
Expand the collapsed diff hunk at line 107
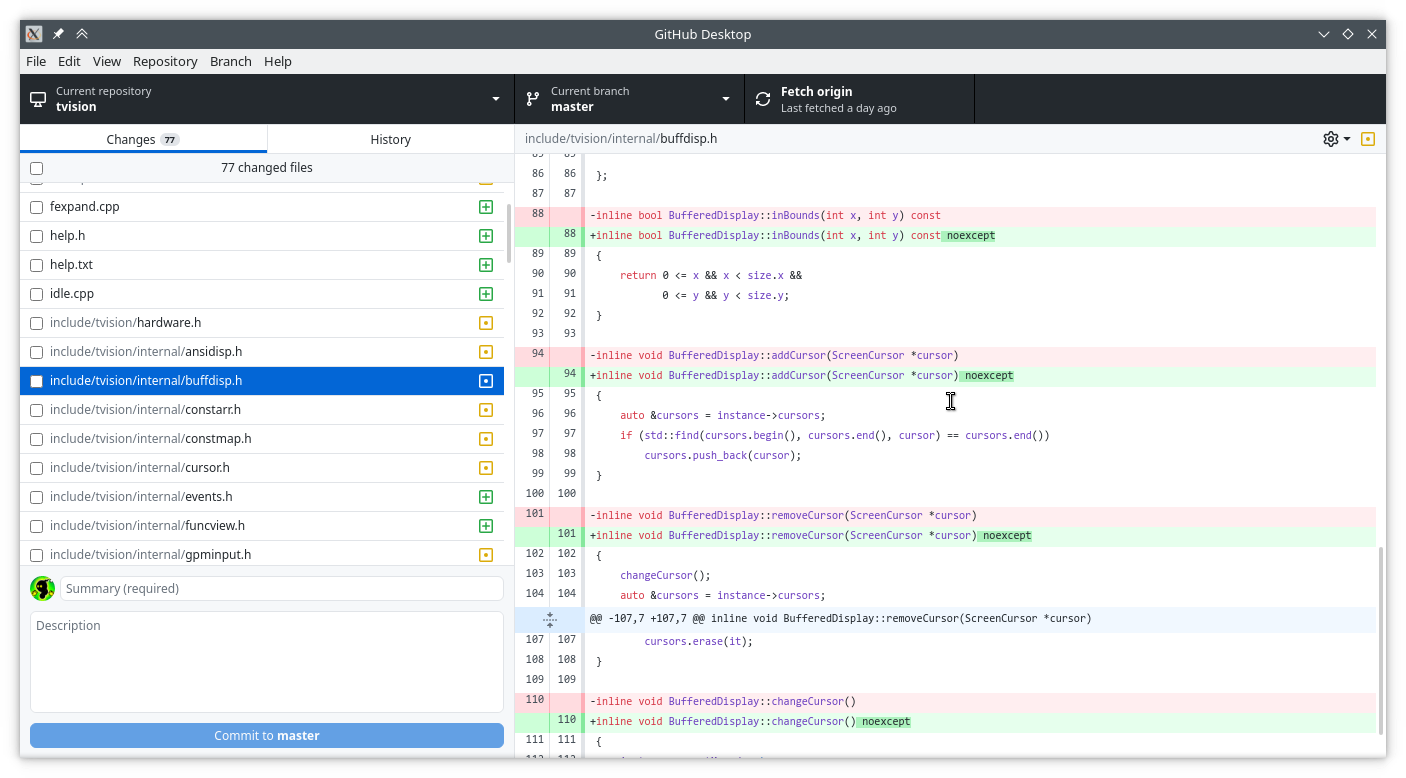point(549,619)
